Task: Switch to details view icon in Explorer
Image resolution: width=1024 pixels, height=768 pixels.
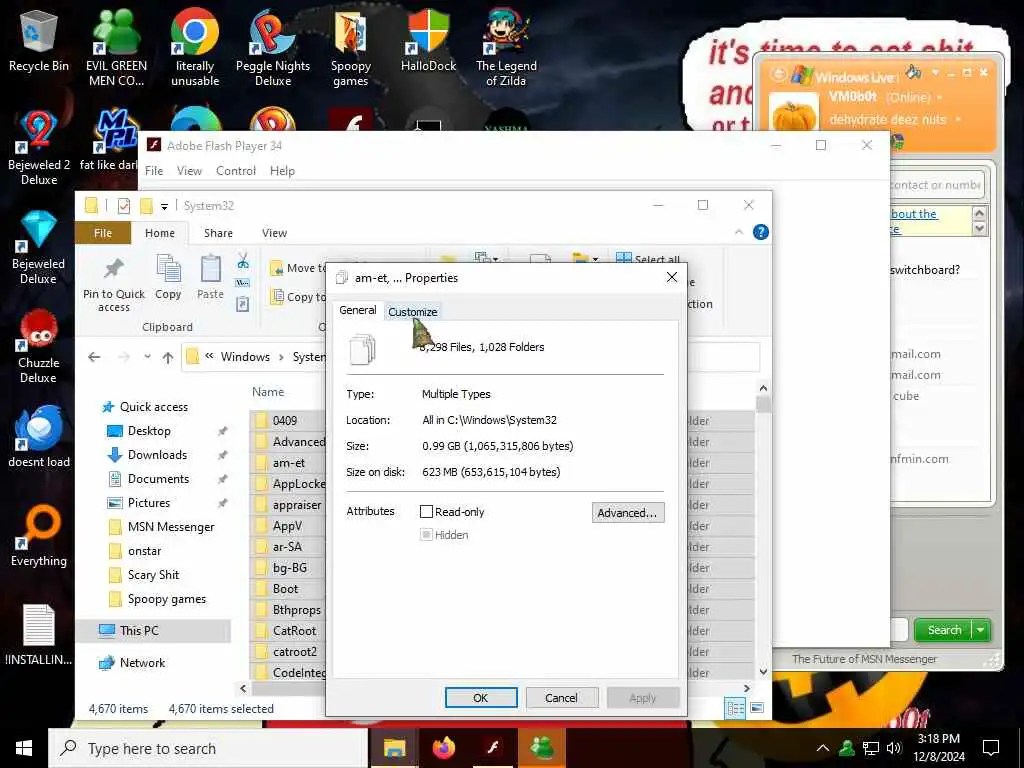Action: pyautogui.click(x=735, y=708)
